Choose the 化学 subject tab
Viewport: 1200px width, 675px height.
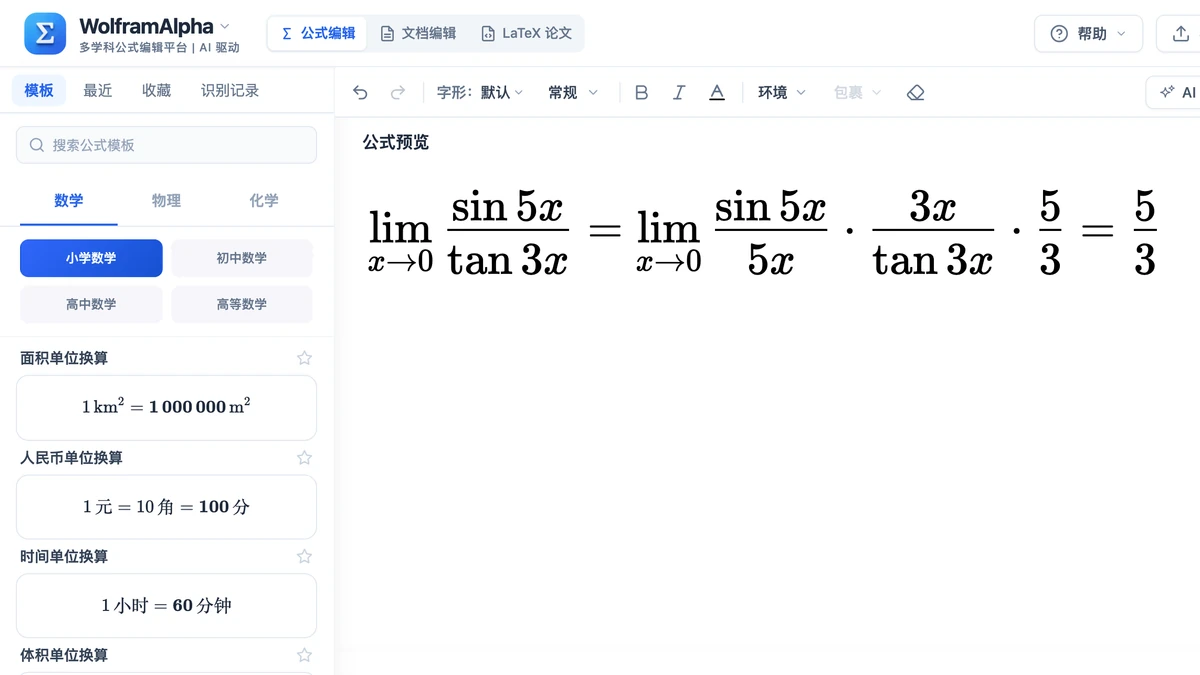264,201
